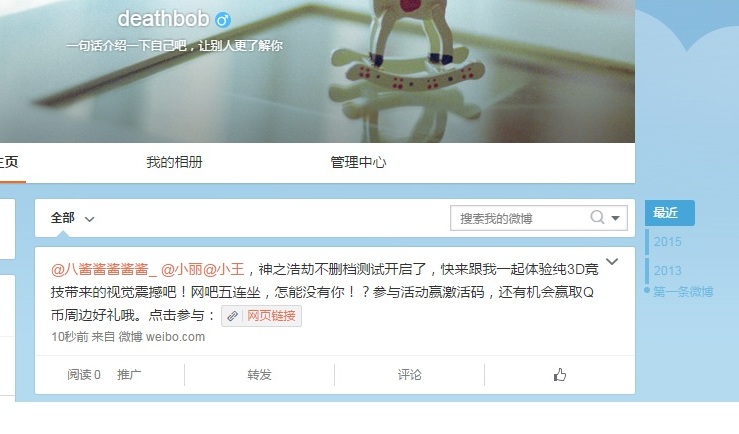Switch to 我的相册 tab
This screenshot has width=739, height=434.
pos(174,162)
